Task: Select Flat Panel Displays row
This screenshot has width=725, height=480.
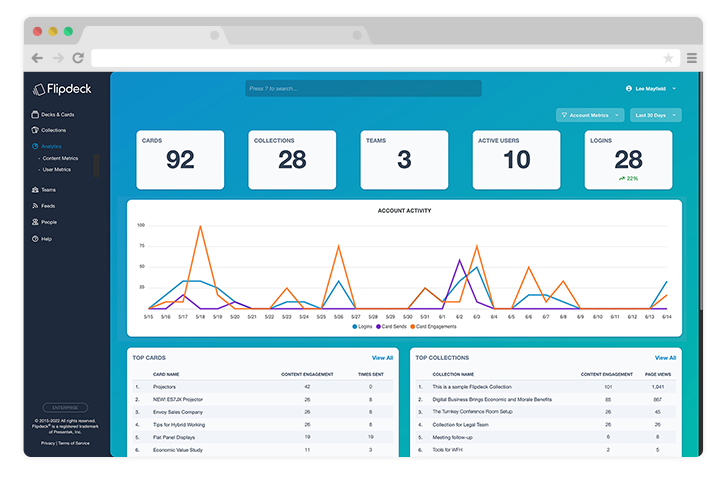Action: point(263,437)
